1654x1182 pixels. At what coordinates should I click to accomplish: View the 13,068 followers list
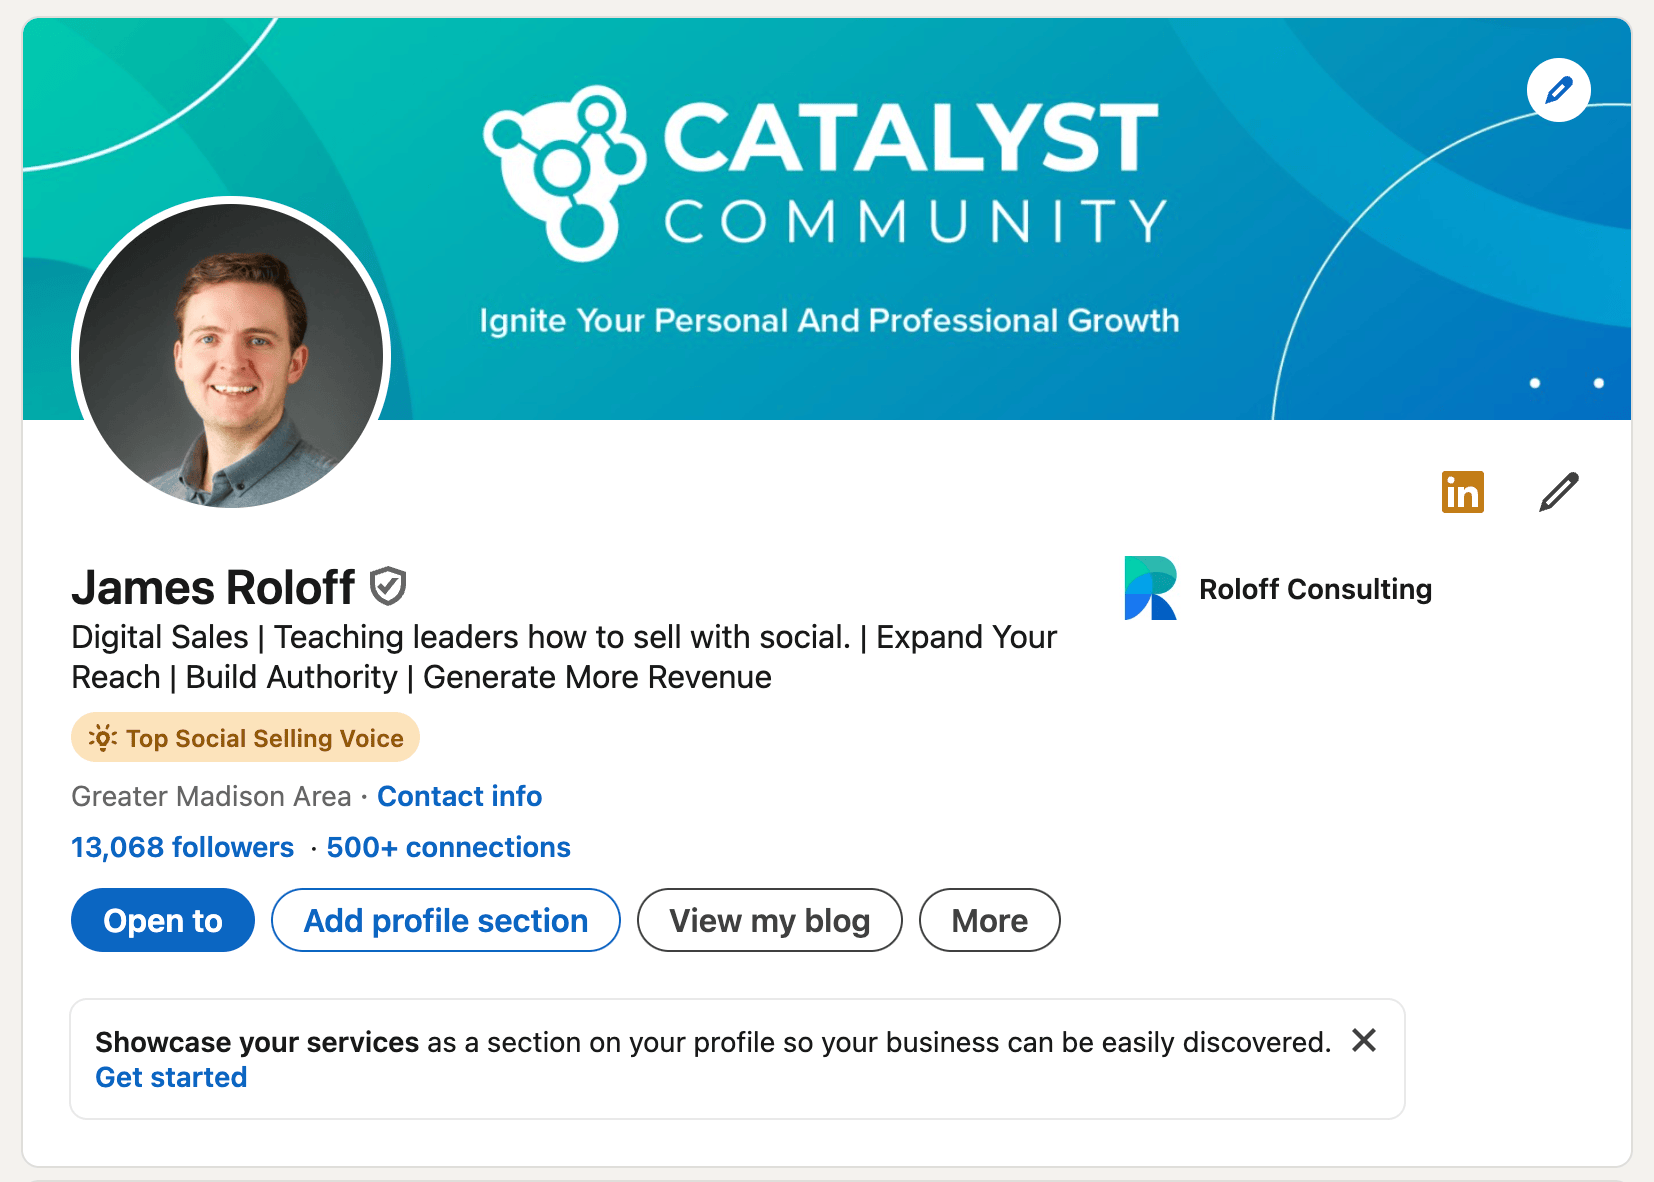click(183, 847)
